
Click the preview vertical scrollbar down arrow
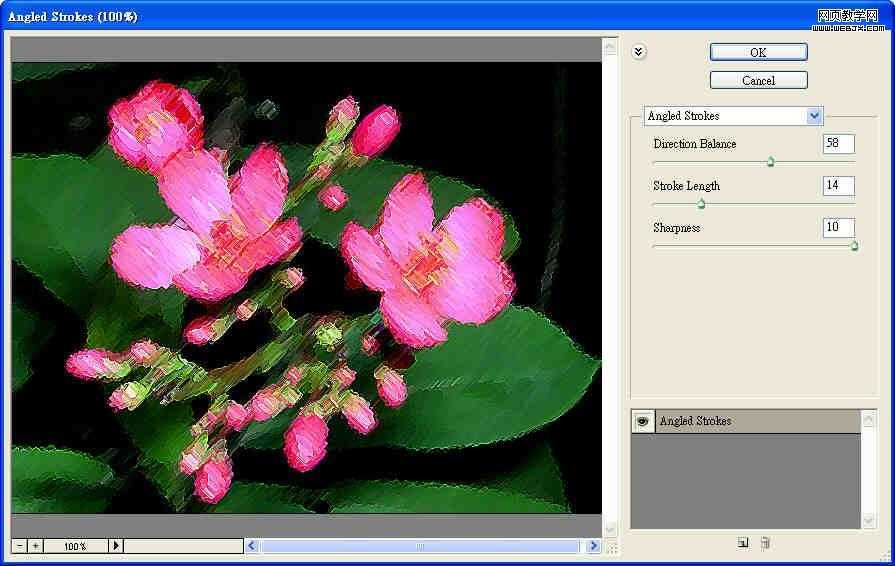tap(610, 529)
